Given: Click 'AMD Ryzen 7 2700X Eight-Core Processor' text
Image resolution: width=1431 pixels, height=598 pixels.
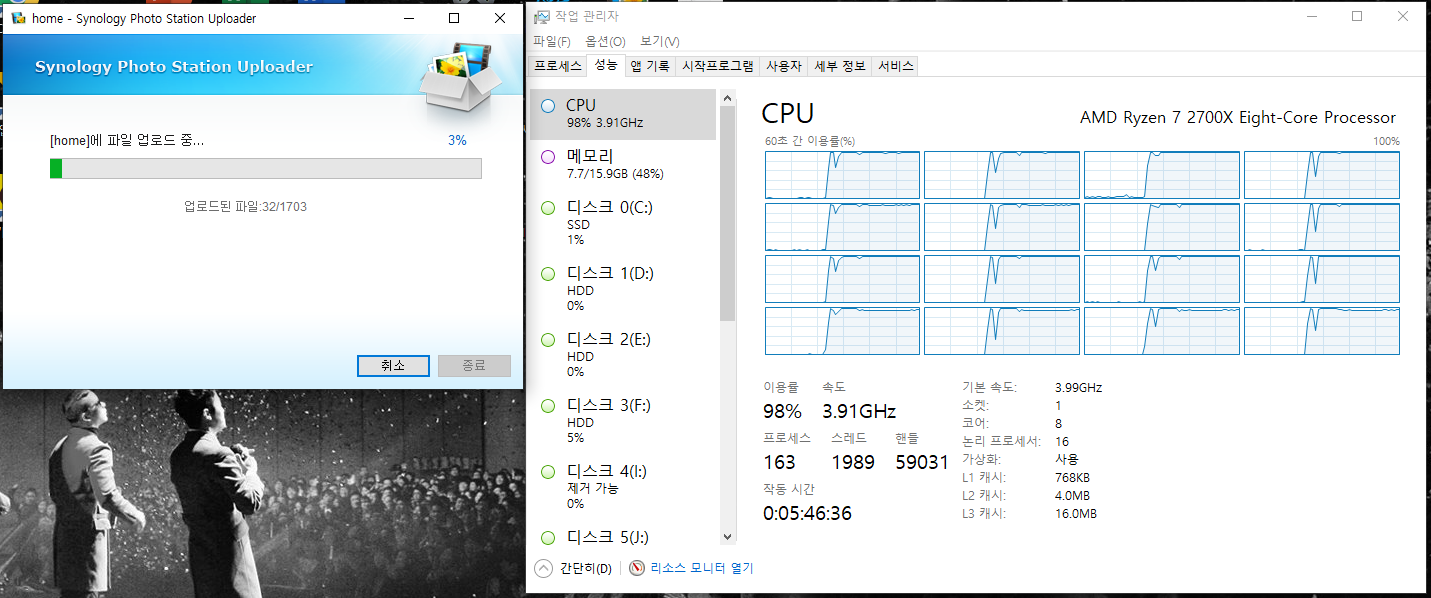Looking at the screenshot, I should pos(1238,117).
